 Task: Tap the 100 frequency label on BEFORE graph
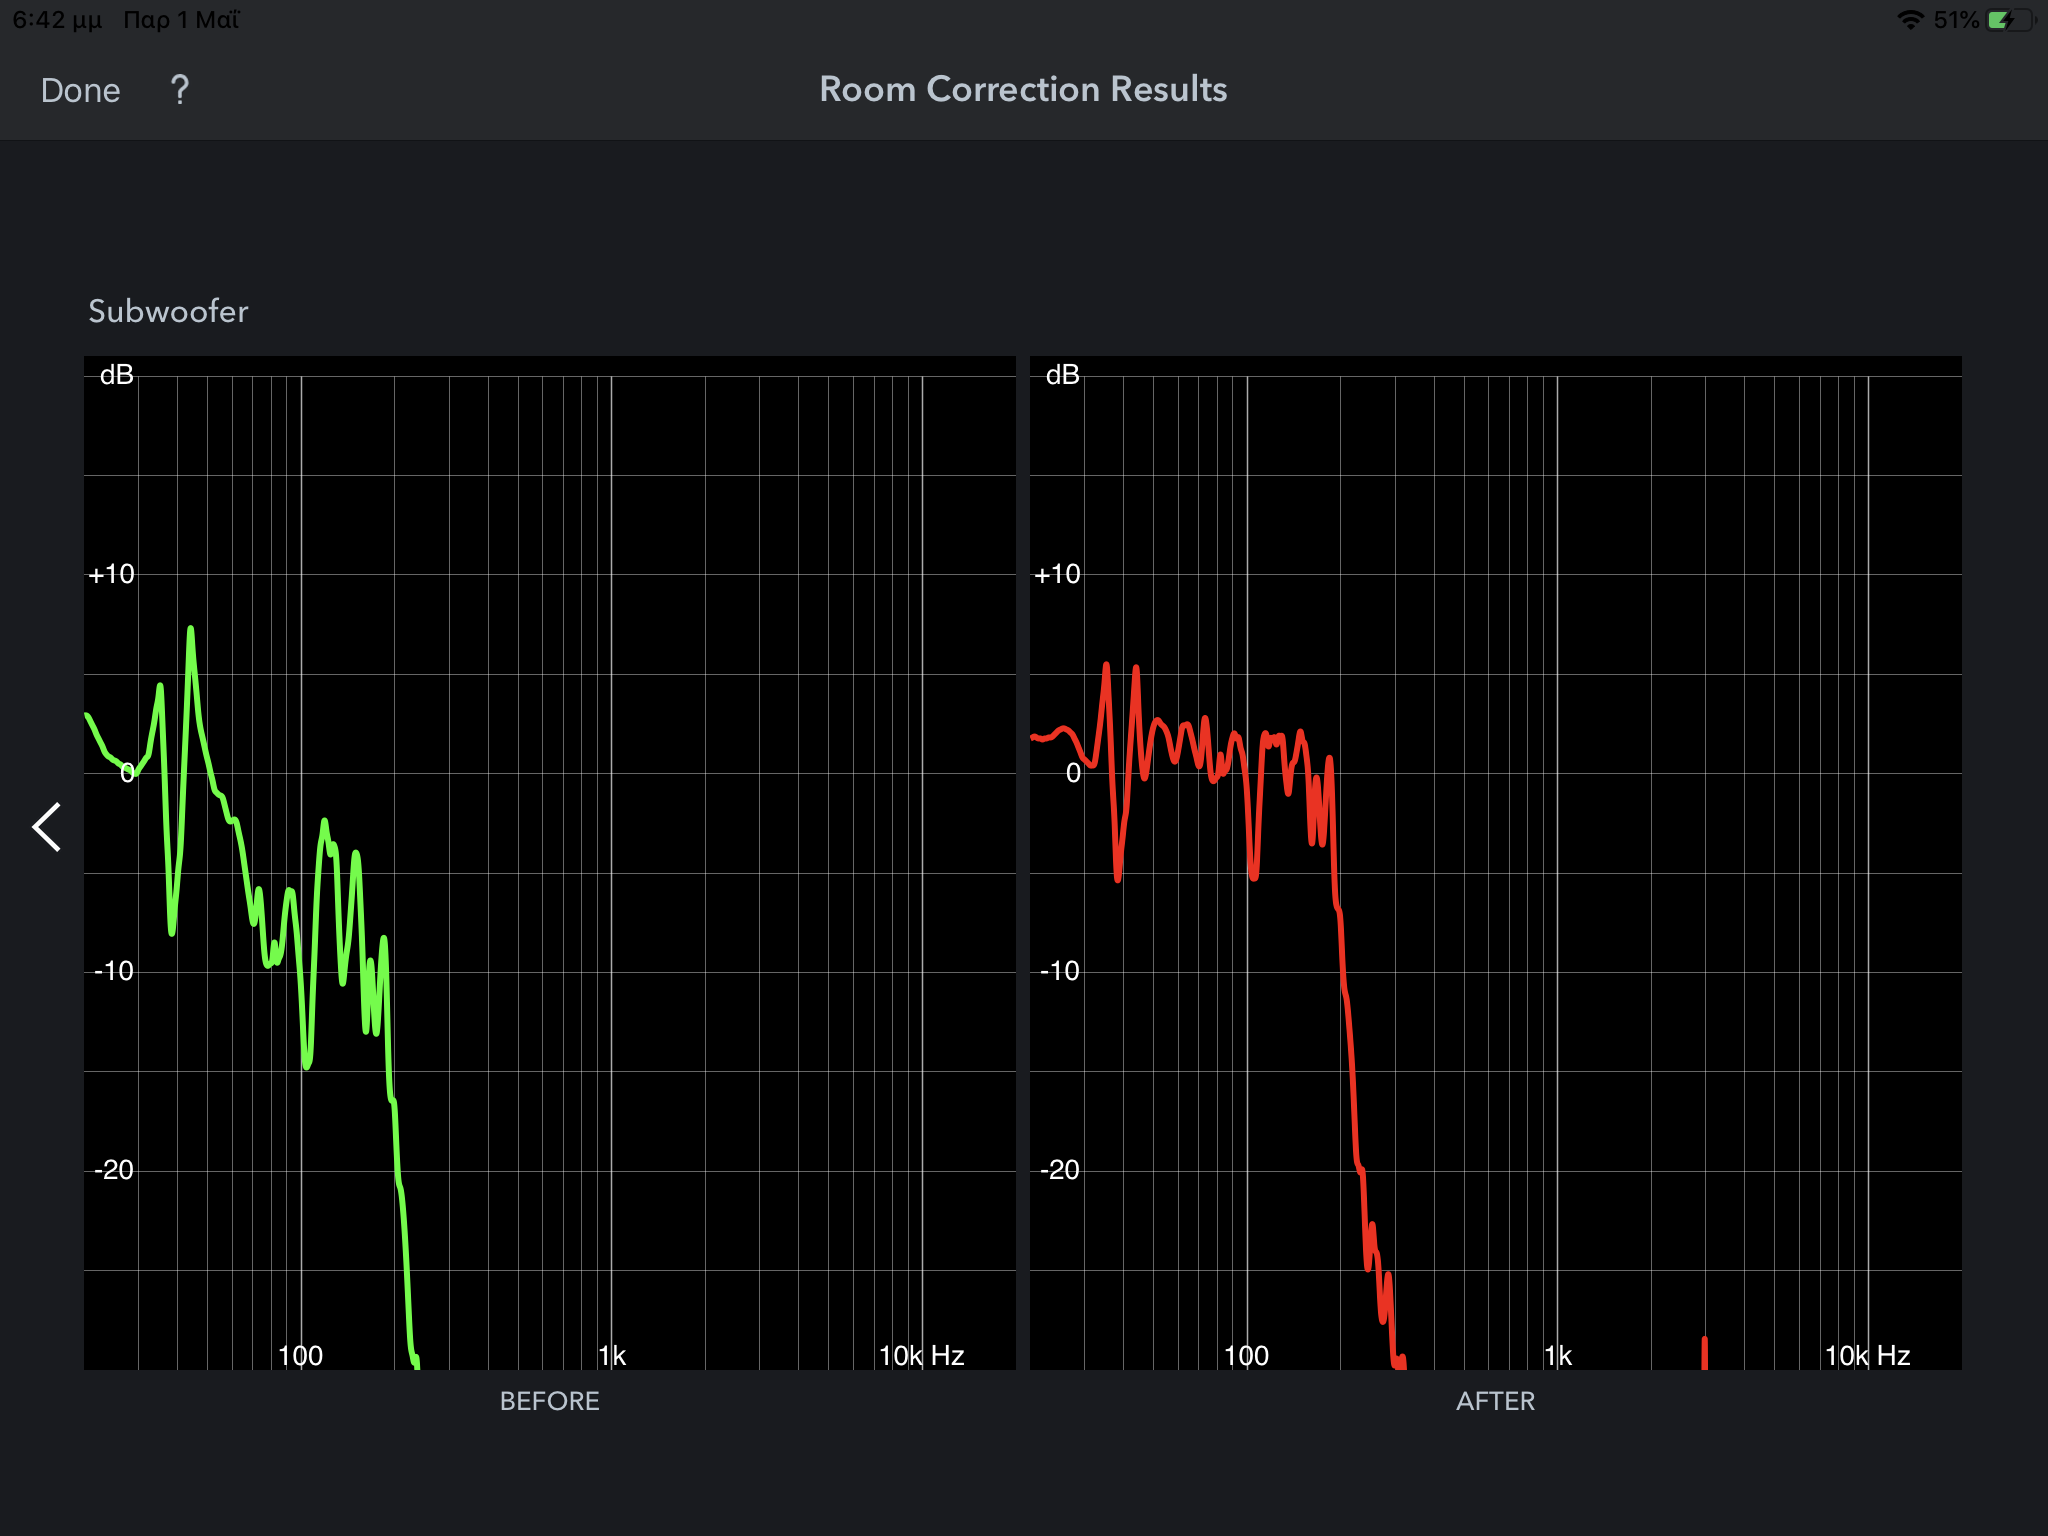300,1356
